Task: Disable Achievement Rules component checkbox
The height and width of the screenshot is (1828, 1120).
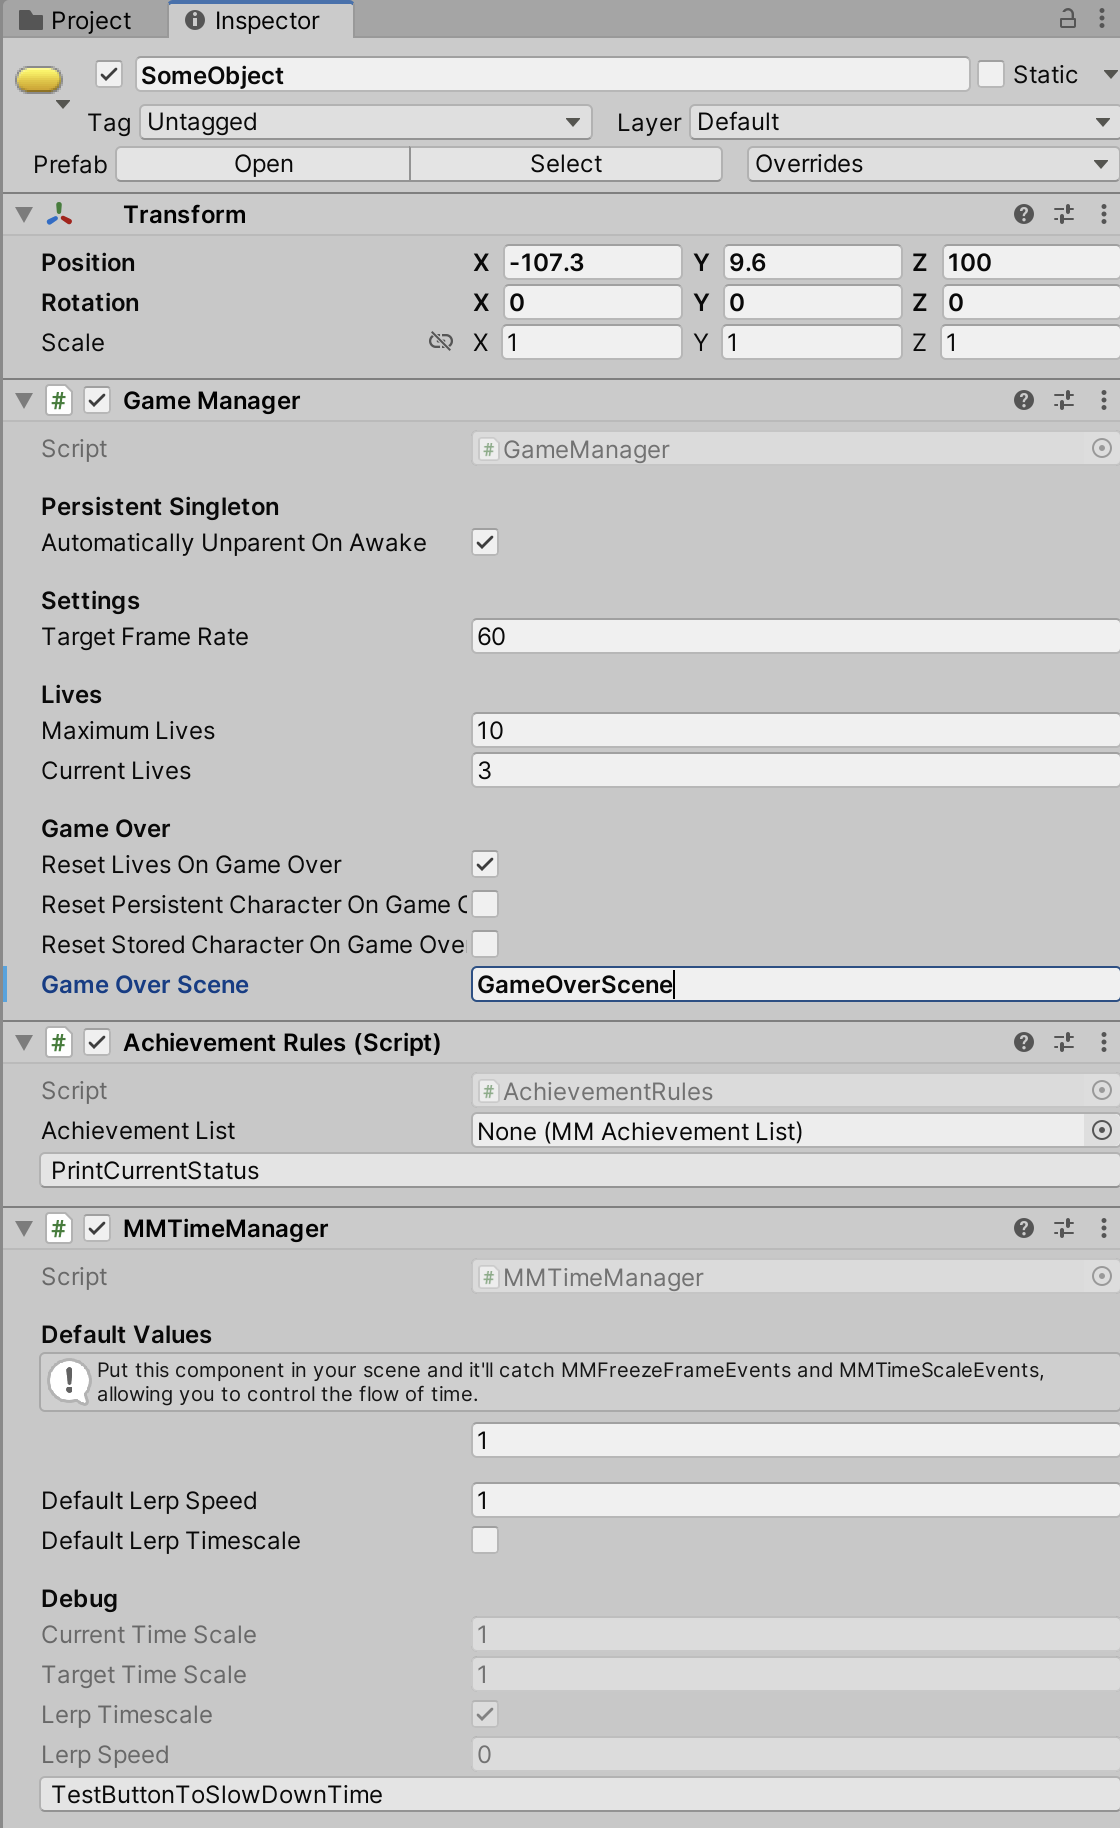Action: click(x=96, y=1042)
